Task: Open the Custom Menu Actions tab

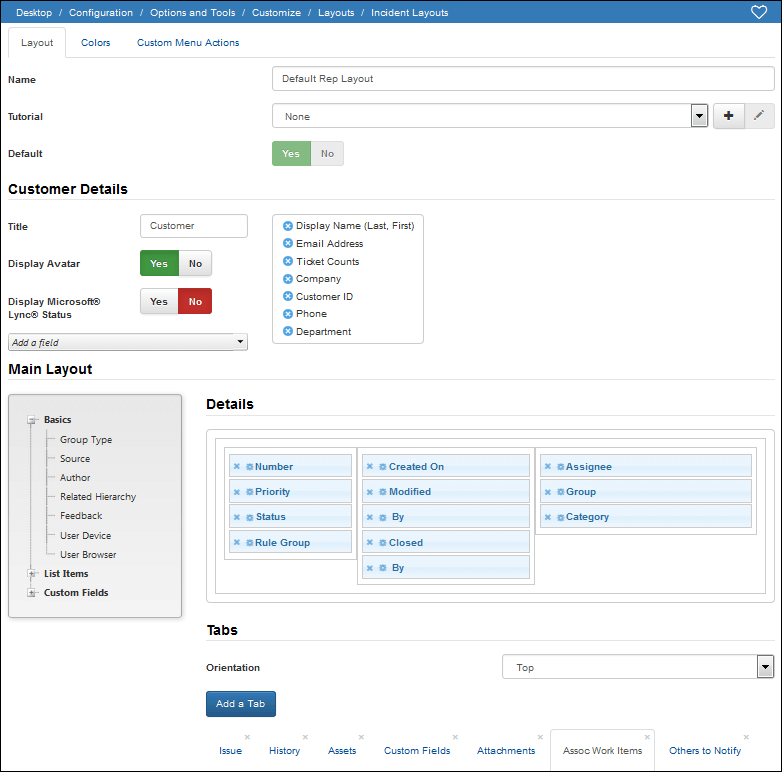Action: point(188,43)
